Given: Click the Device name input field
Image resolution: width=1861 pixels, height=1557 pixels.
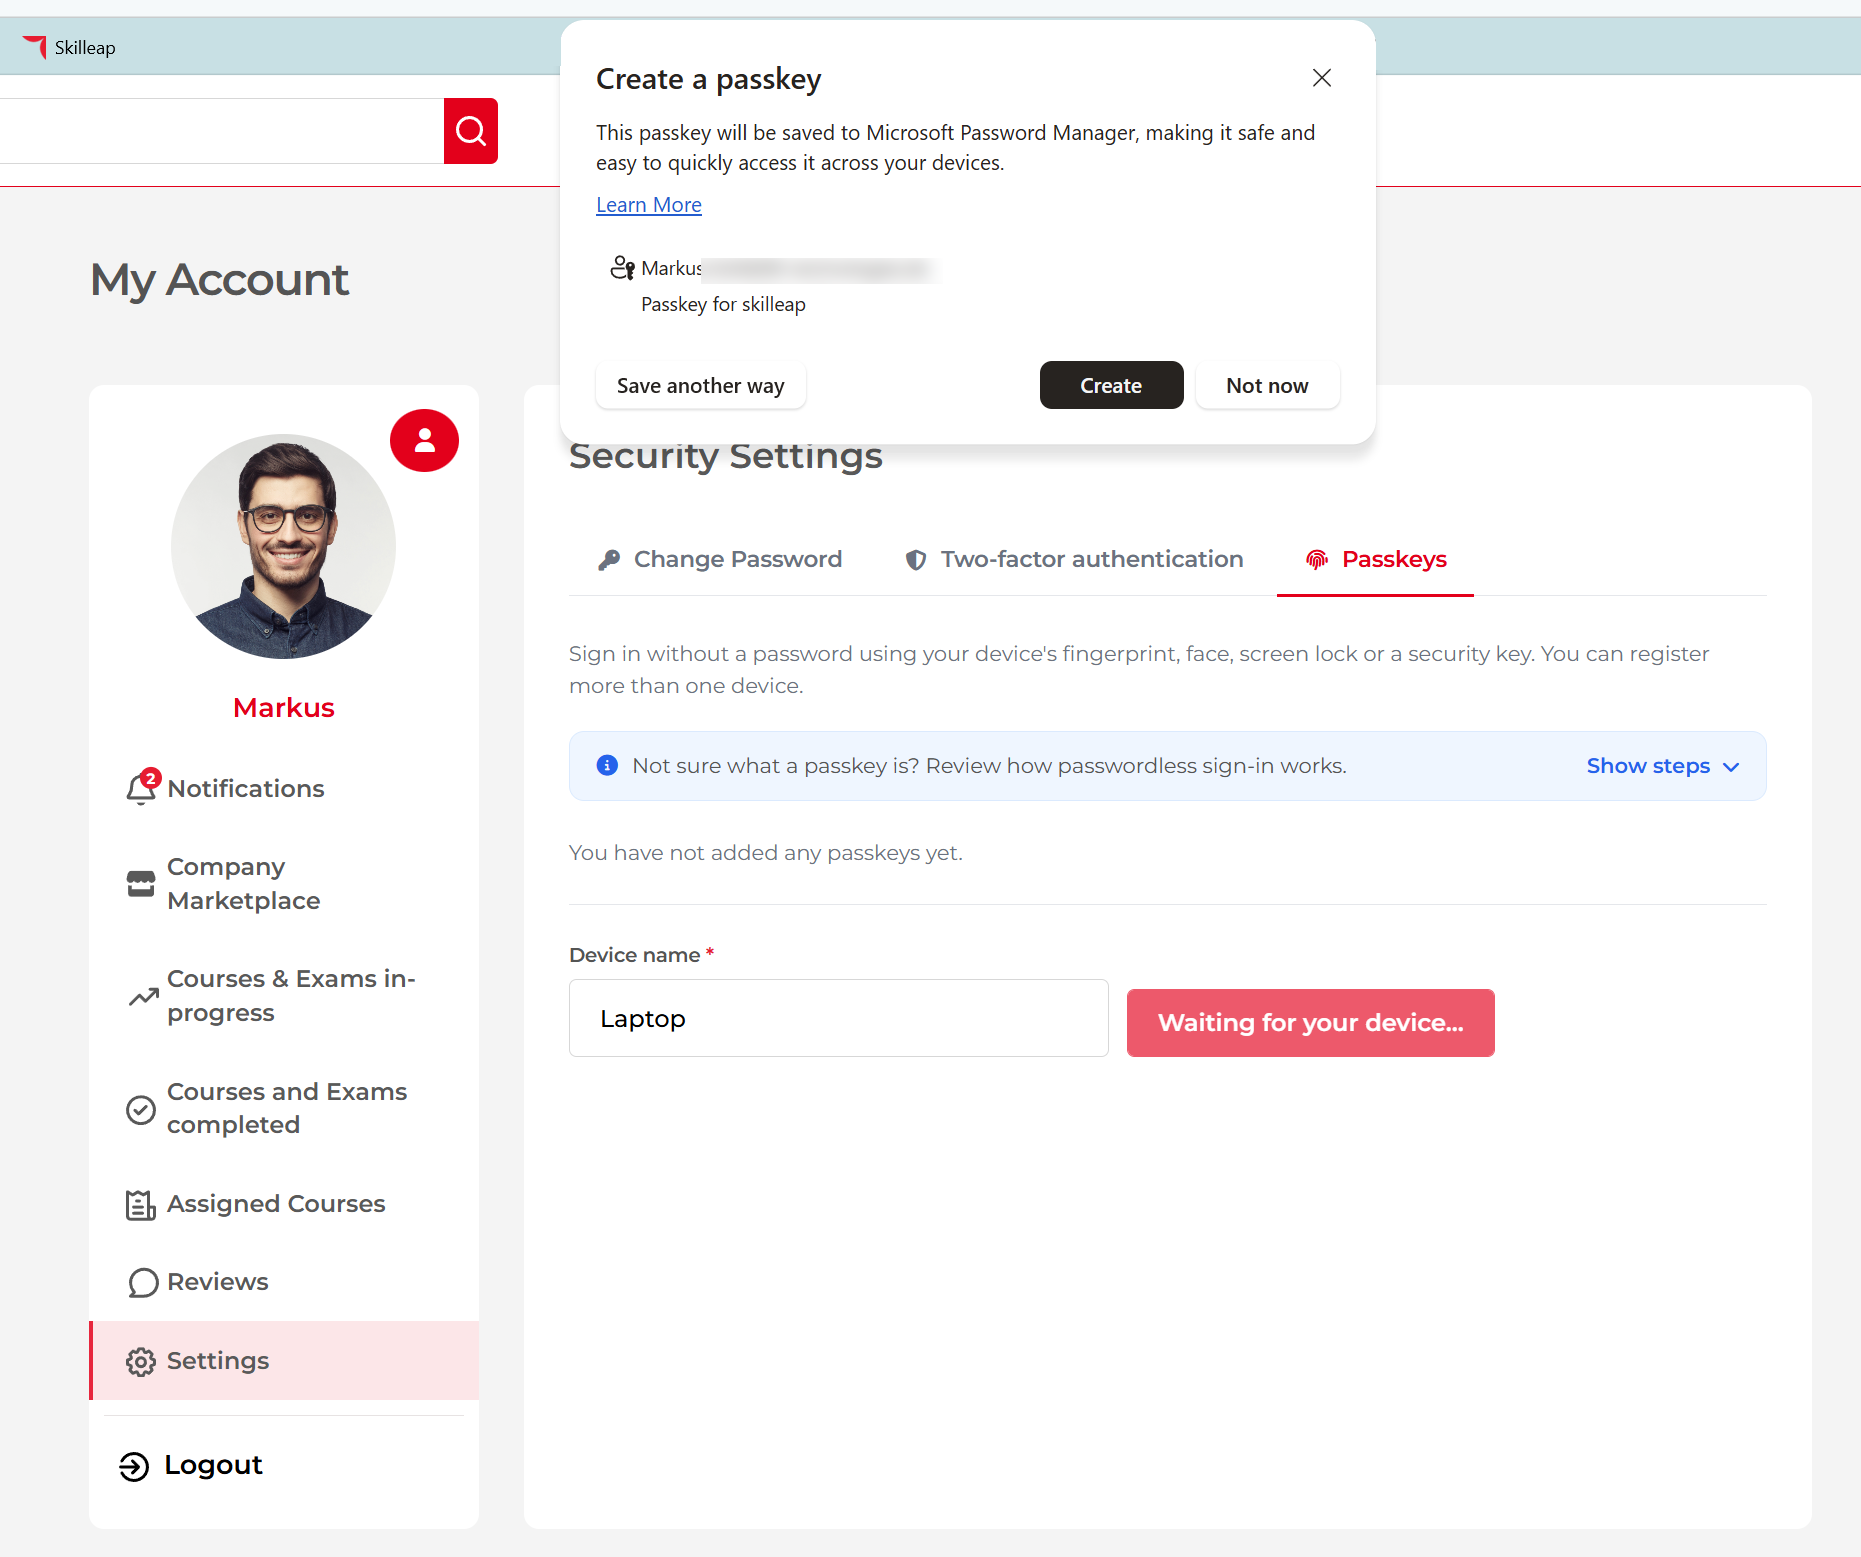Looking at the screenshot, I should pyautogui.click(x=839, y=1018).
